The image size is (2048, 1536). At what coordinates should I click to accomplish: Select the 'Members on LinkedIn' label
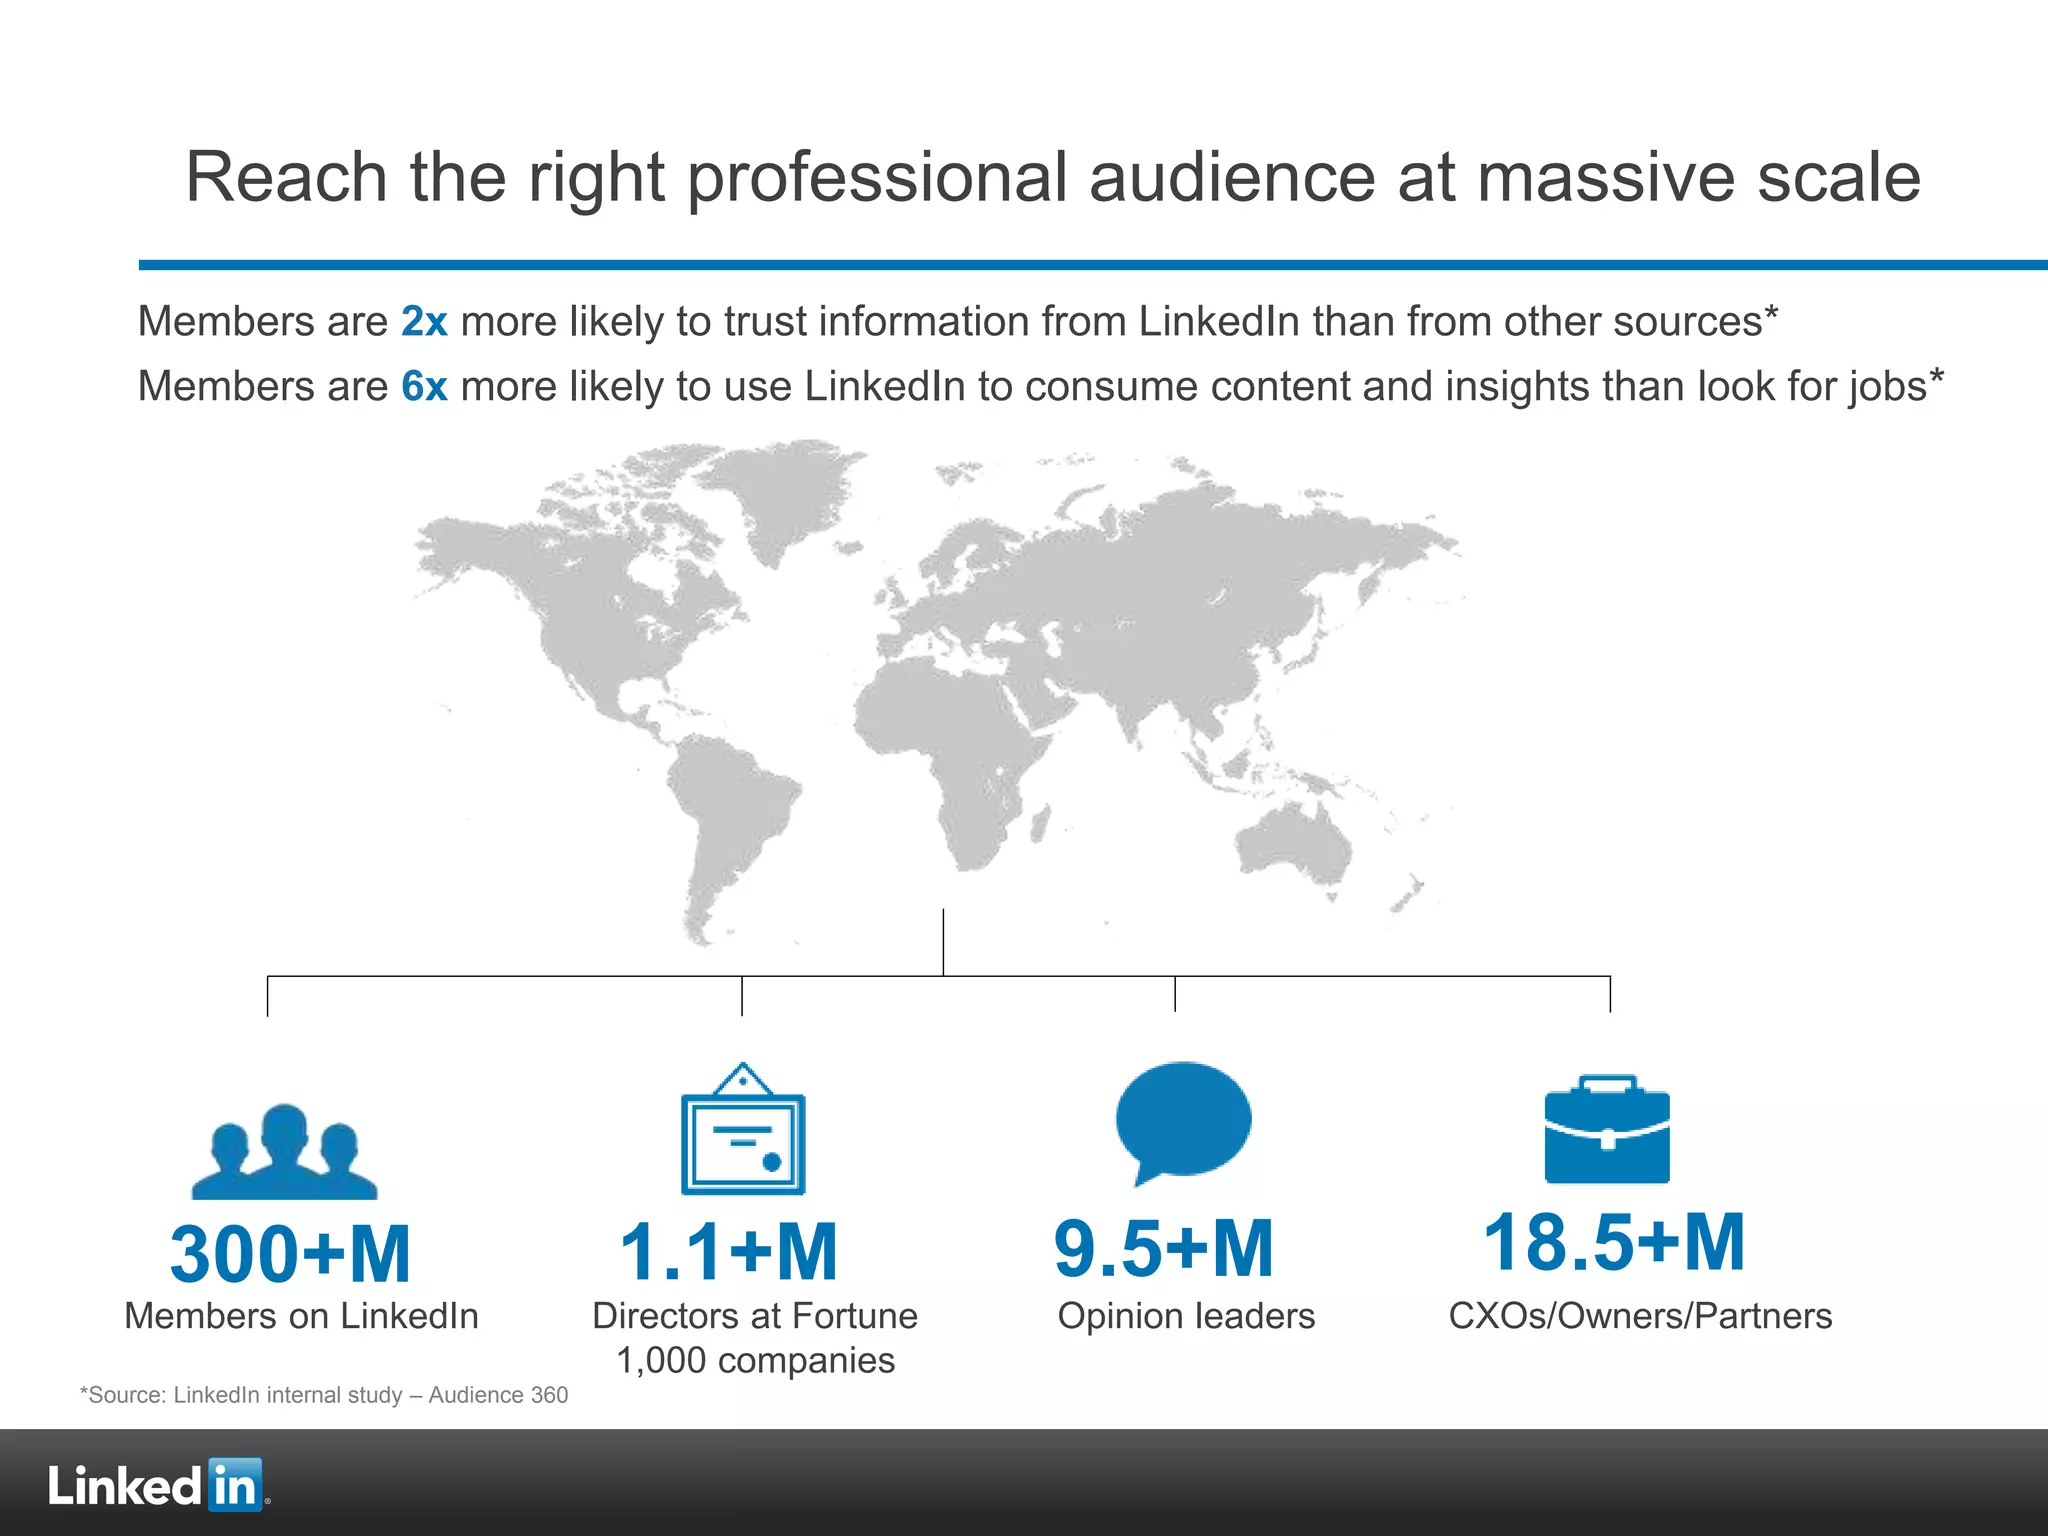(x=301, y=1316)
